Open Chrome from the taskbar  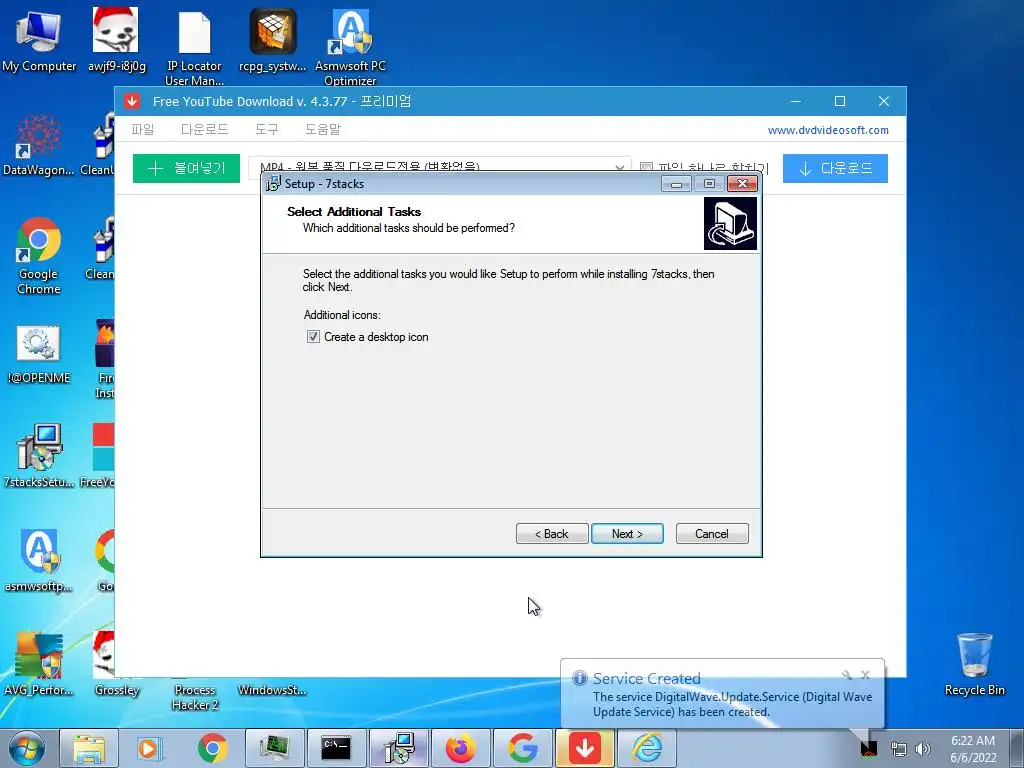(212, 748)
